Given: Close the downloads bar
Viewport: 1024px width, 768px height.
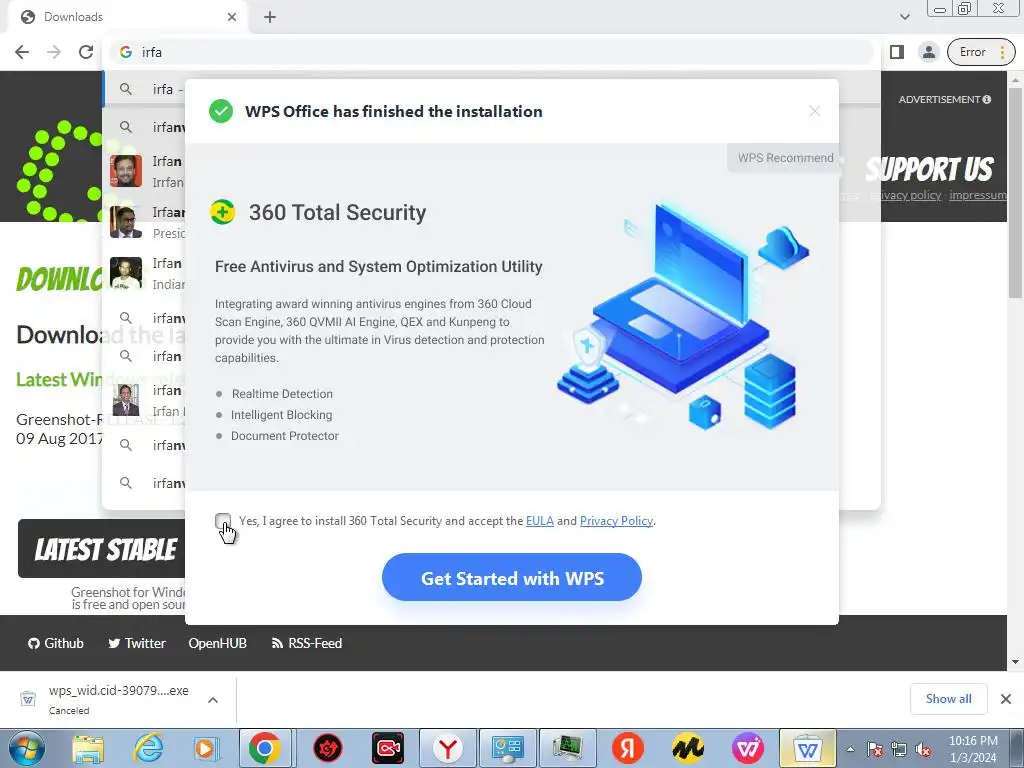Looking at the screenshot, I should [1006, 699].
